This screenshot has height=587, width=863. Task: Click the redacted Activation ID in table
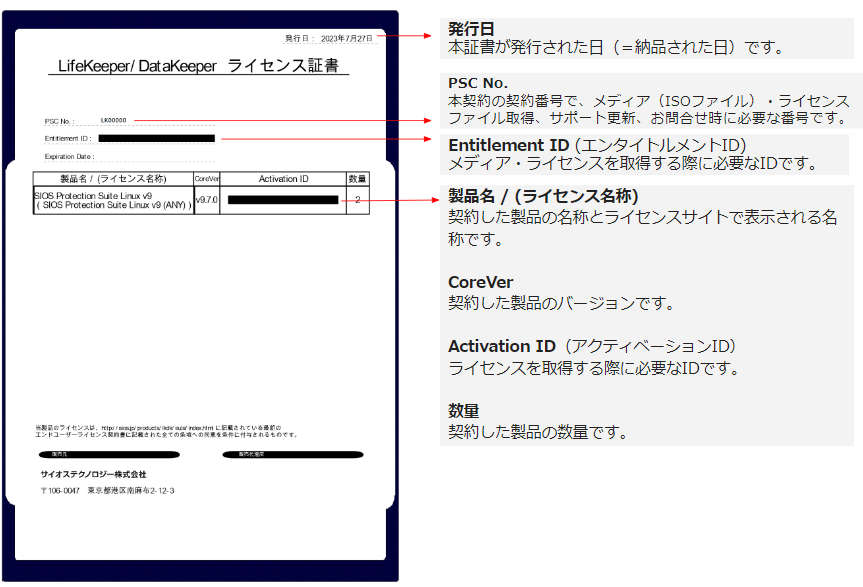click(x=283, y=200)
